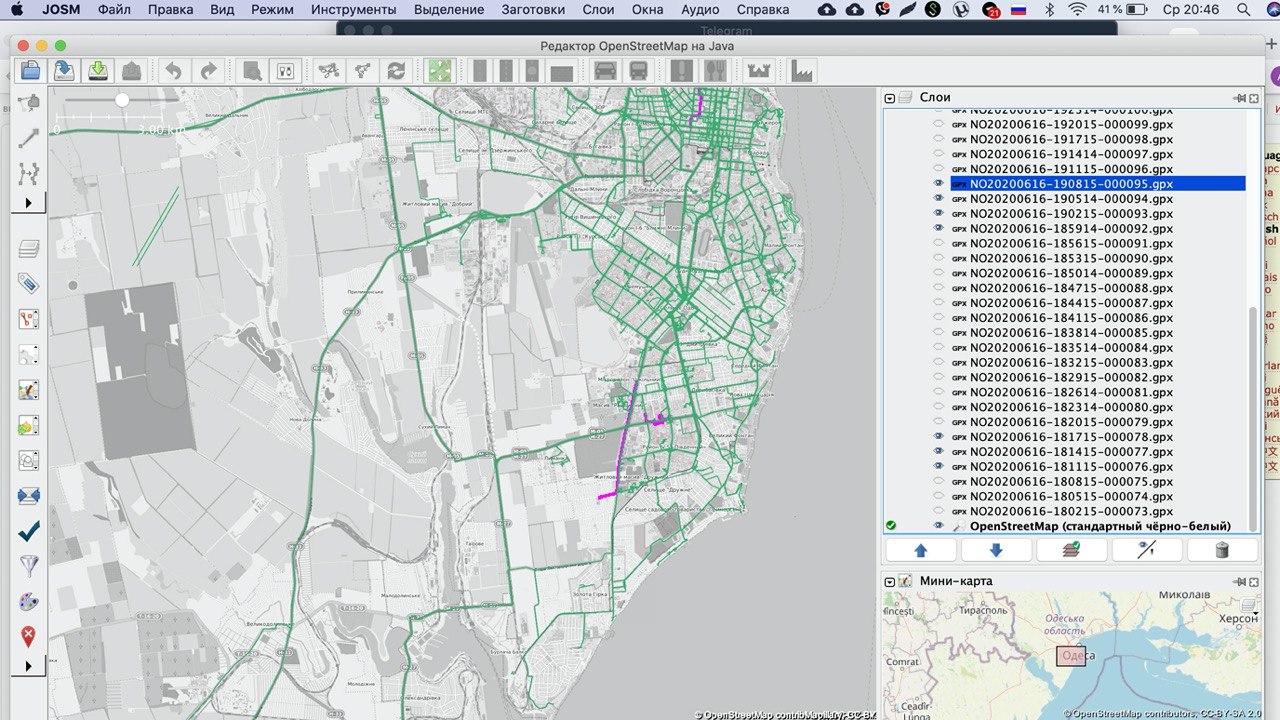Image resolution: width=1280 pixels, height=720 pixels.
Task: Move selected layer up with blue arrow
Action: pos(921,550)
